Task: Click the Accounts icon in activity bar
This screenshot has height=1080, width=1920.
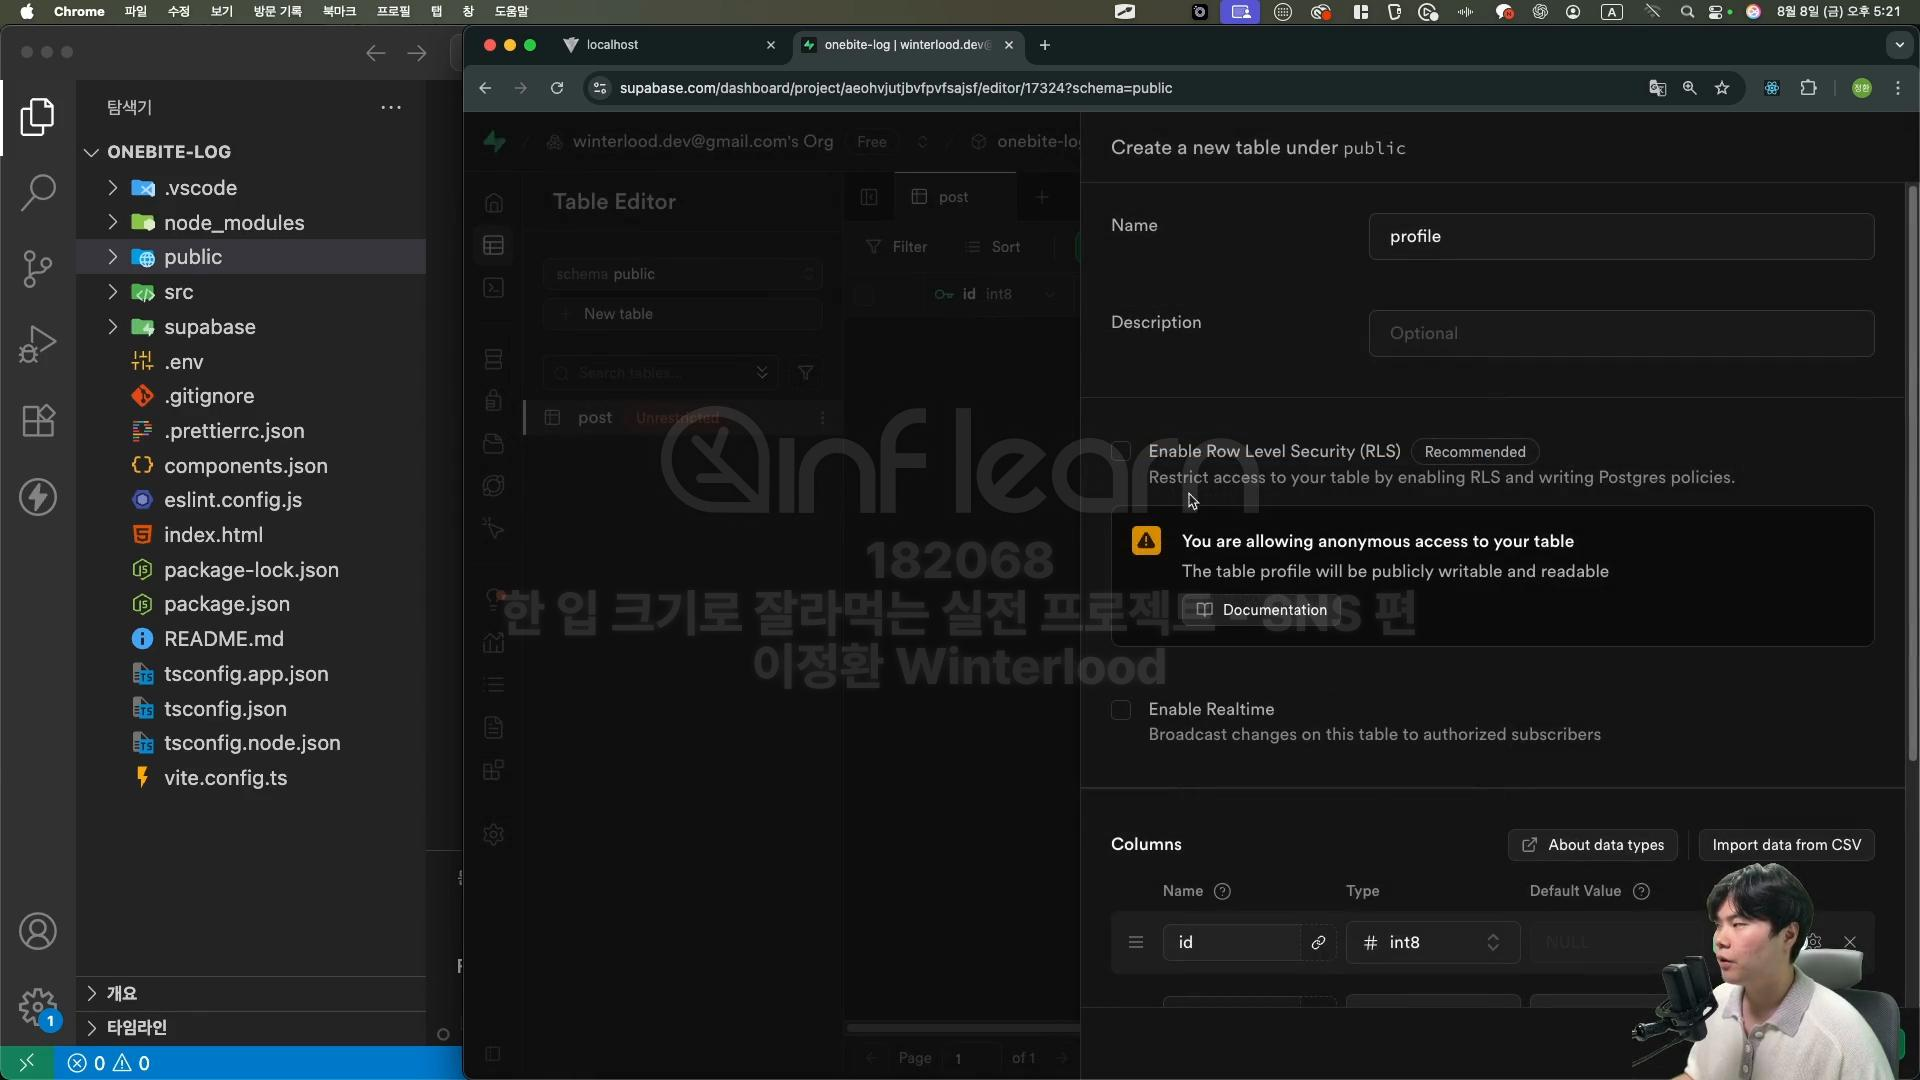Action: (38, 932)
